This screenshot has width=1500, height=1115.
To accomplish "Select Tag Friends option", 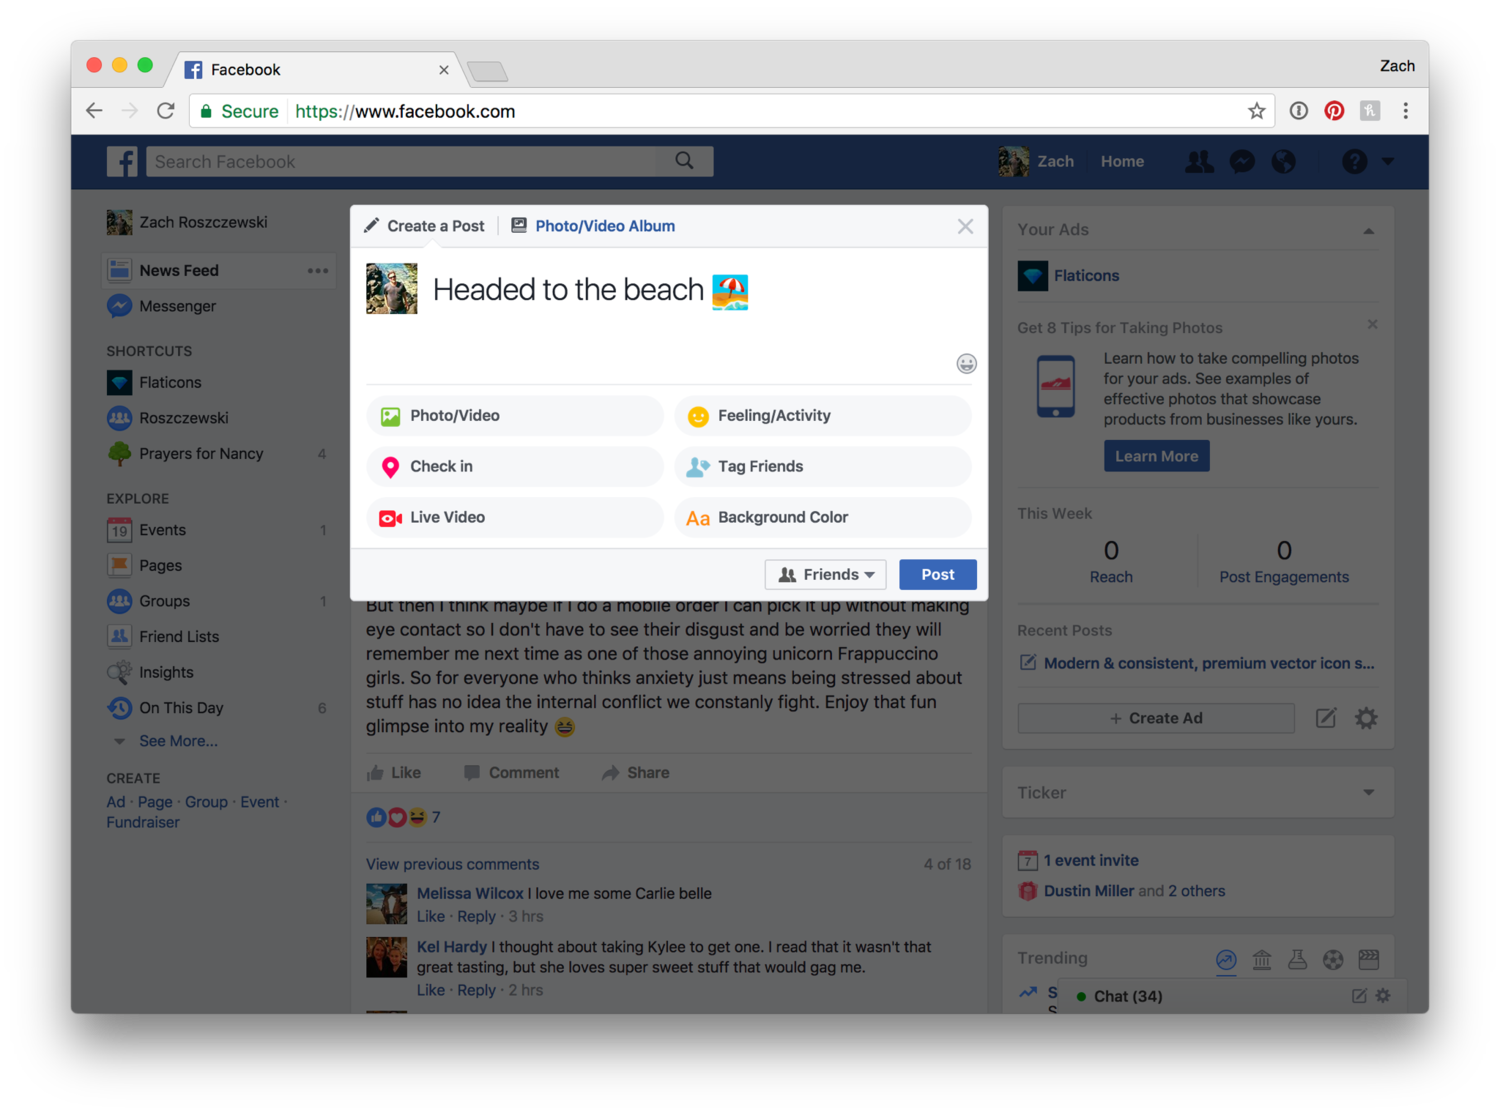I will tap(823, 467).
